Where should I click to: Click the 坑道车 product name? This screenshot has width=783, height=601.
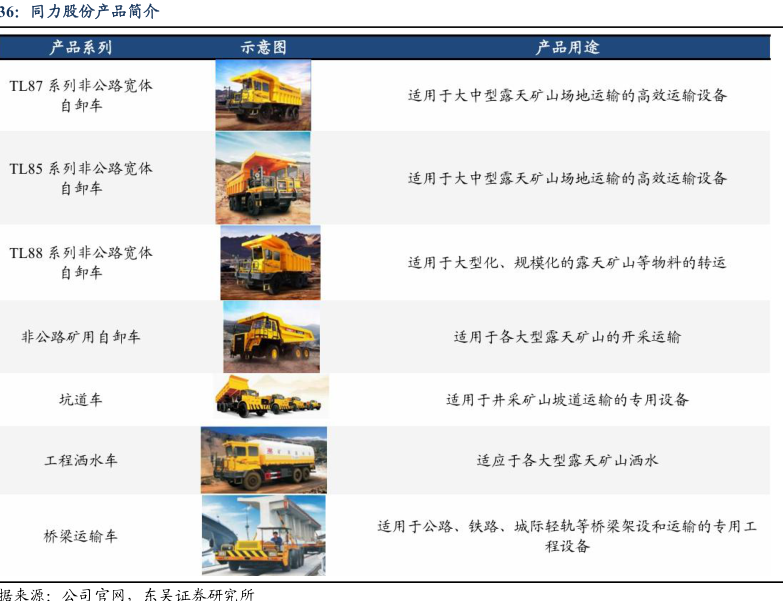pyautogui.click(x=80, y=399)
